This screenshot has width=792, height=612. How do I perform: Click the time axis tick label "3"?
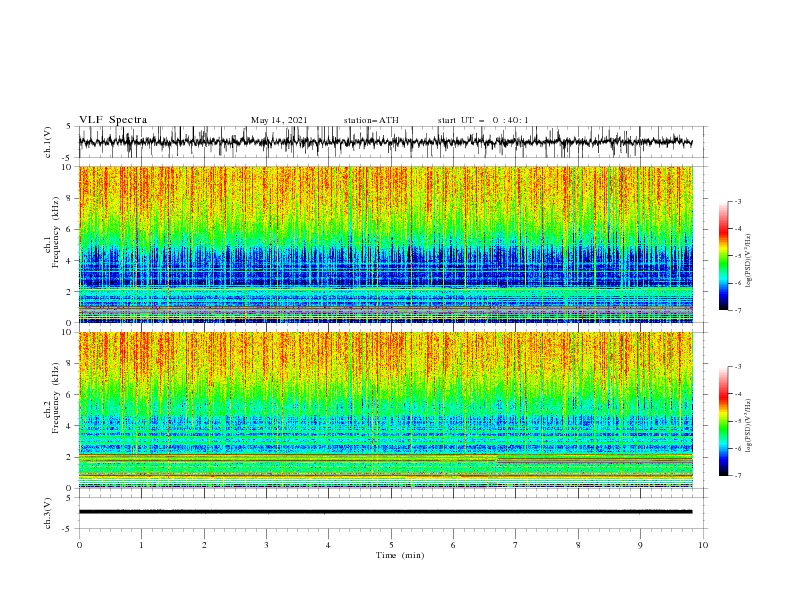[x=266, y=545]
